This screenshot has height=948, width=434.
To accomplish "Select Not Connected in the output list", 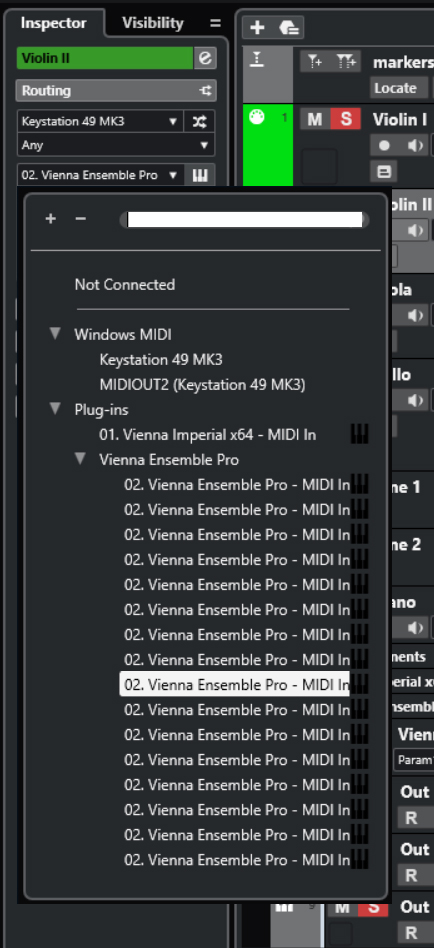I will [125, 285].
